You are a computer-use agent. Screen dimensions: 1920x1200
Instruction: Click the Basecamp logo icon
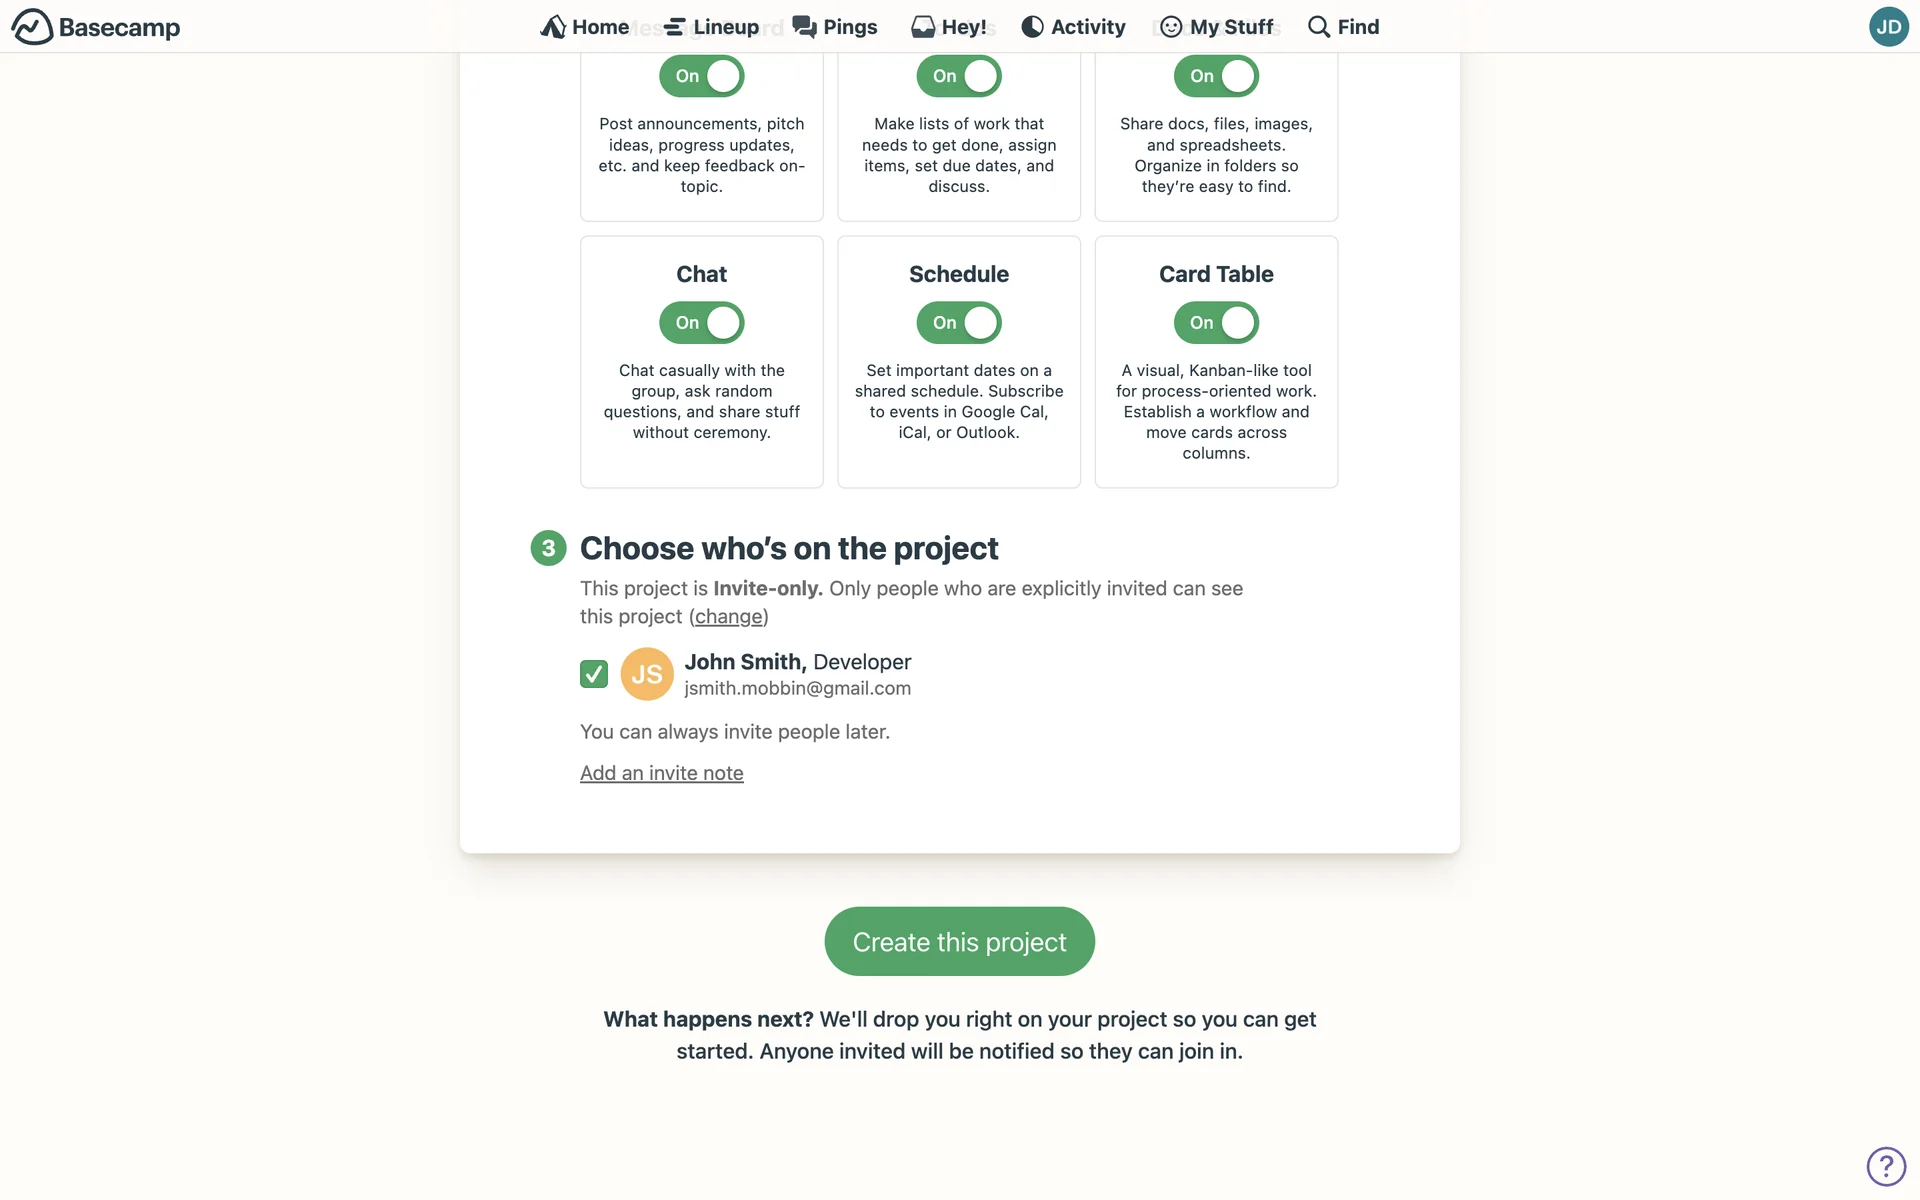click(x=32, y=27)
